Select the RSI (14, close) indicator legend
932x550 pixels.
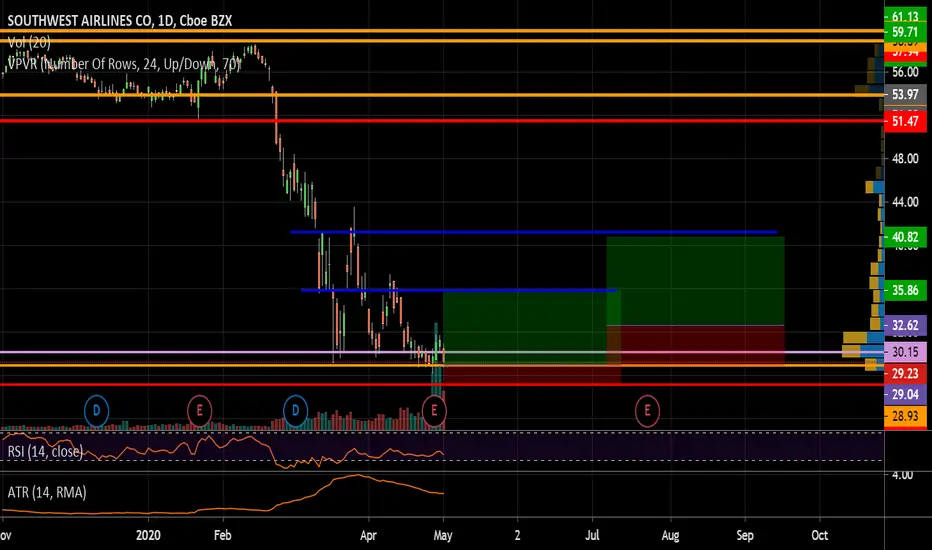[45, 452]
